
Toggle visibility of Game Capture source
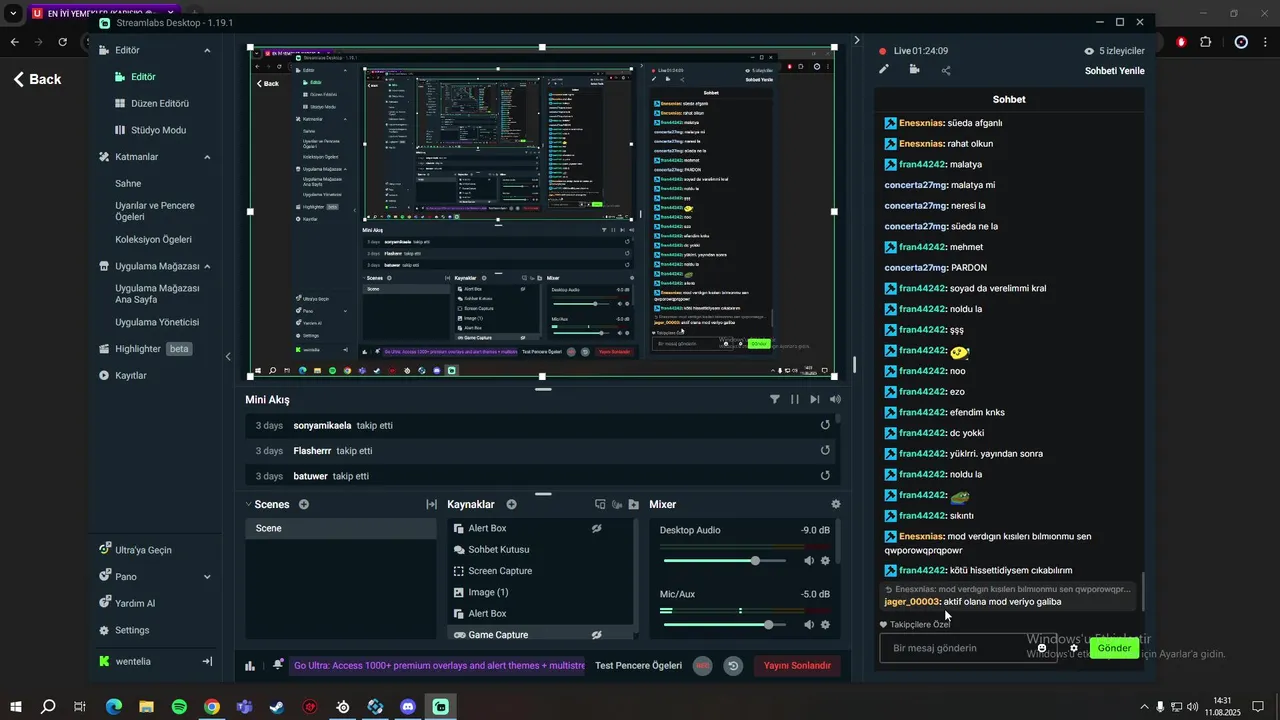[x=597, y=634]
